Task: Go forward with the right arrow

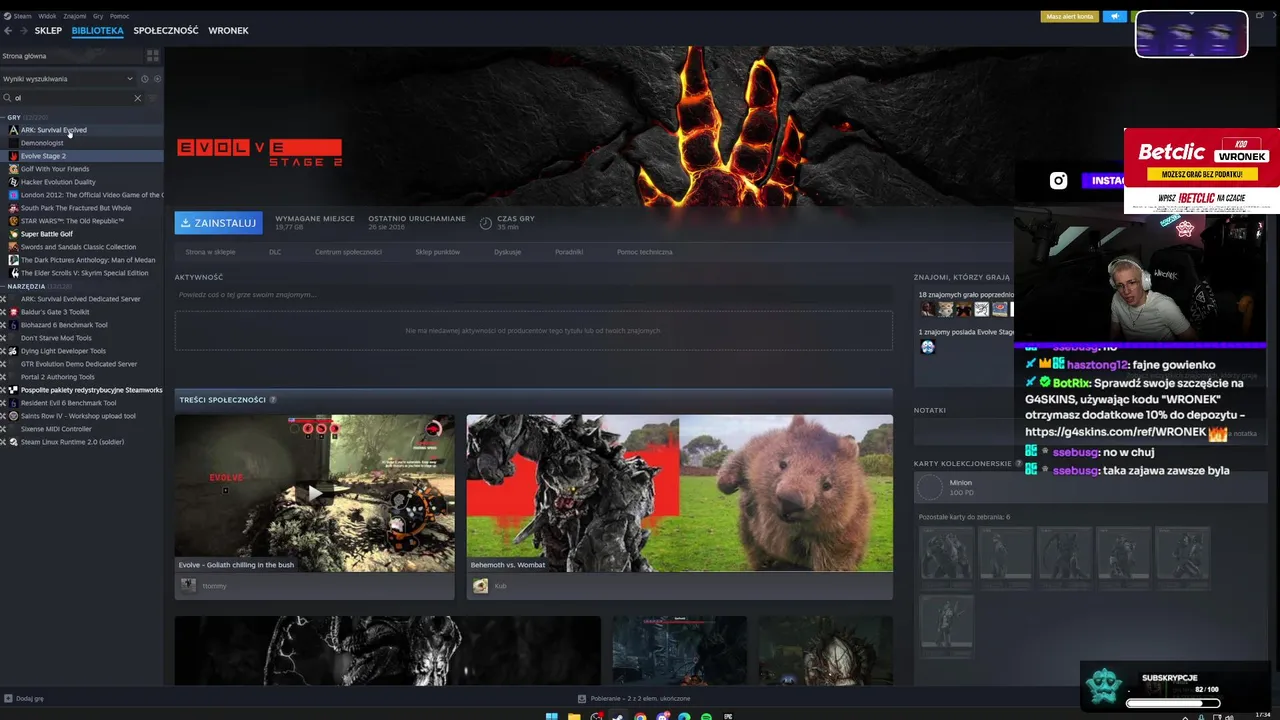Action: click(x=22, y=31)
